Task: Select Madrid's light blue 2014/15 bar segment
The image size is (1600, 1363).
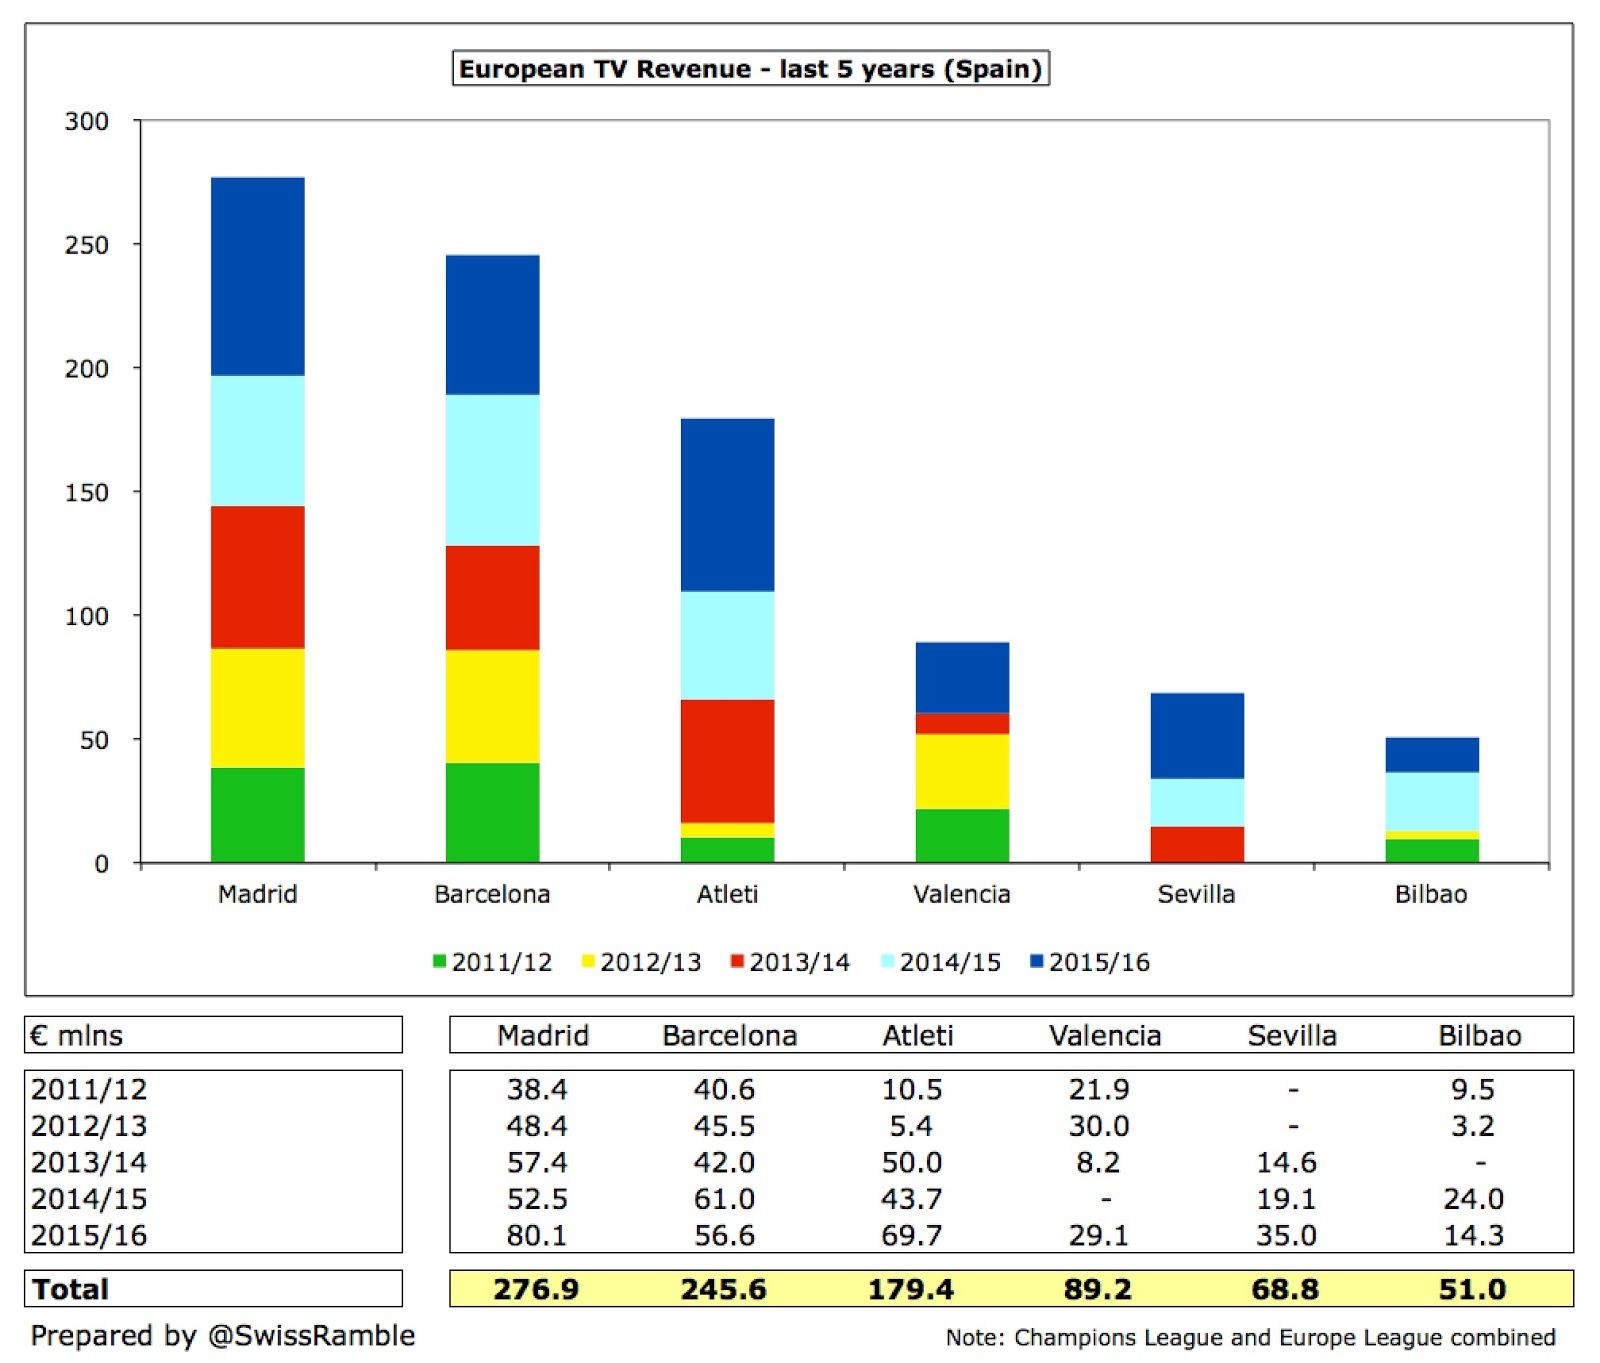Action: 258,441
